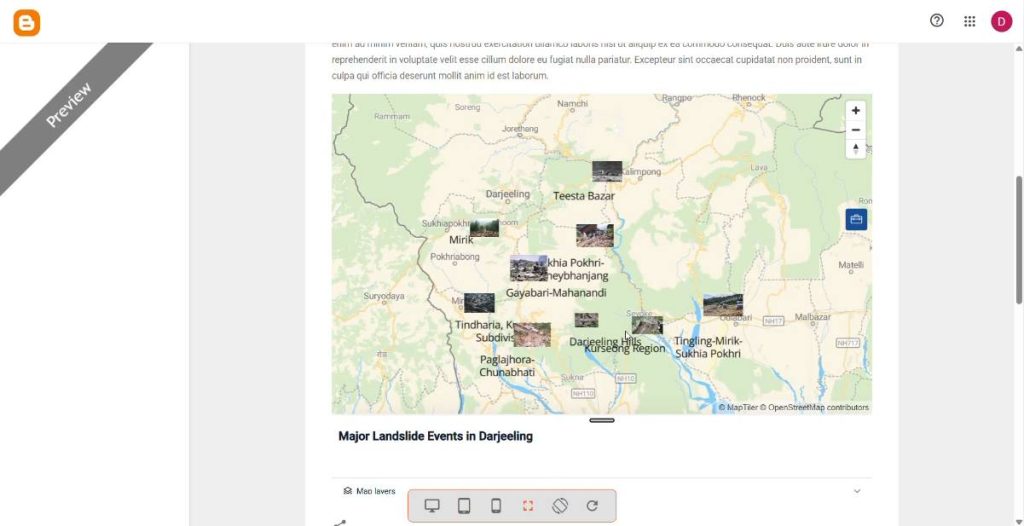Click the Teesta Bazar map label
1024x526 pixels.
point(584,196)
